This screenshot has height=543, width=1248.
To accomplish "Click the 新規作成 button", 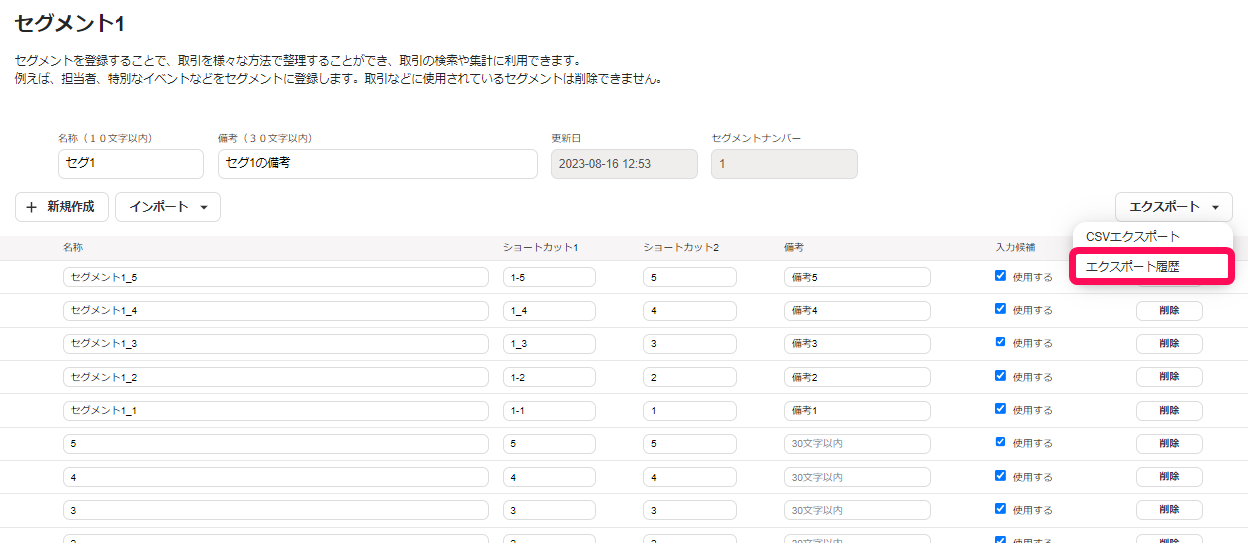I will 62,207.
